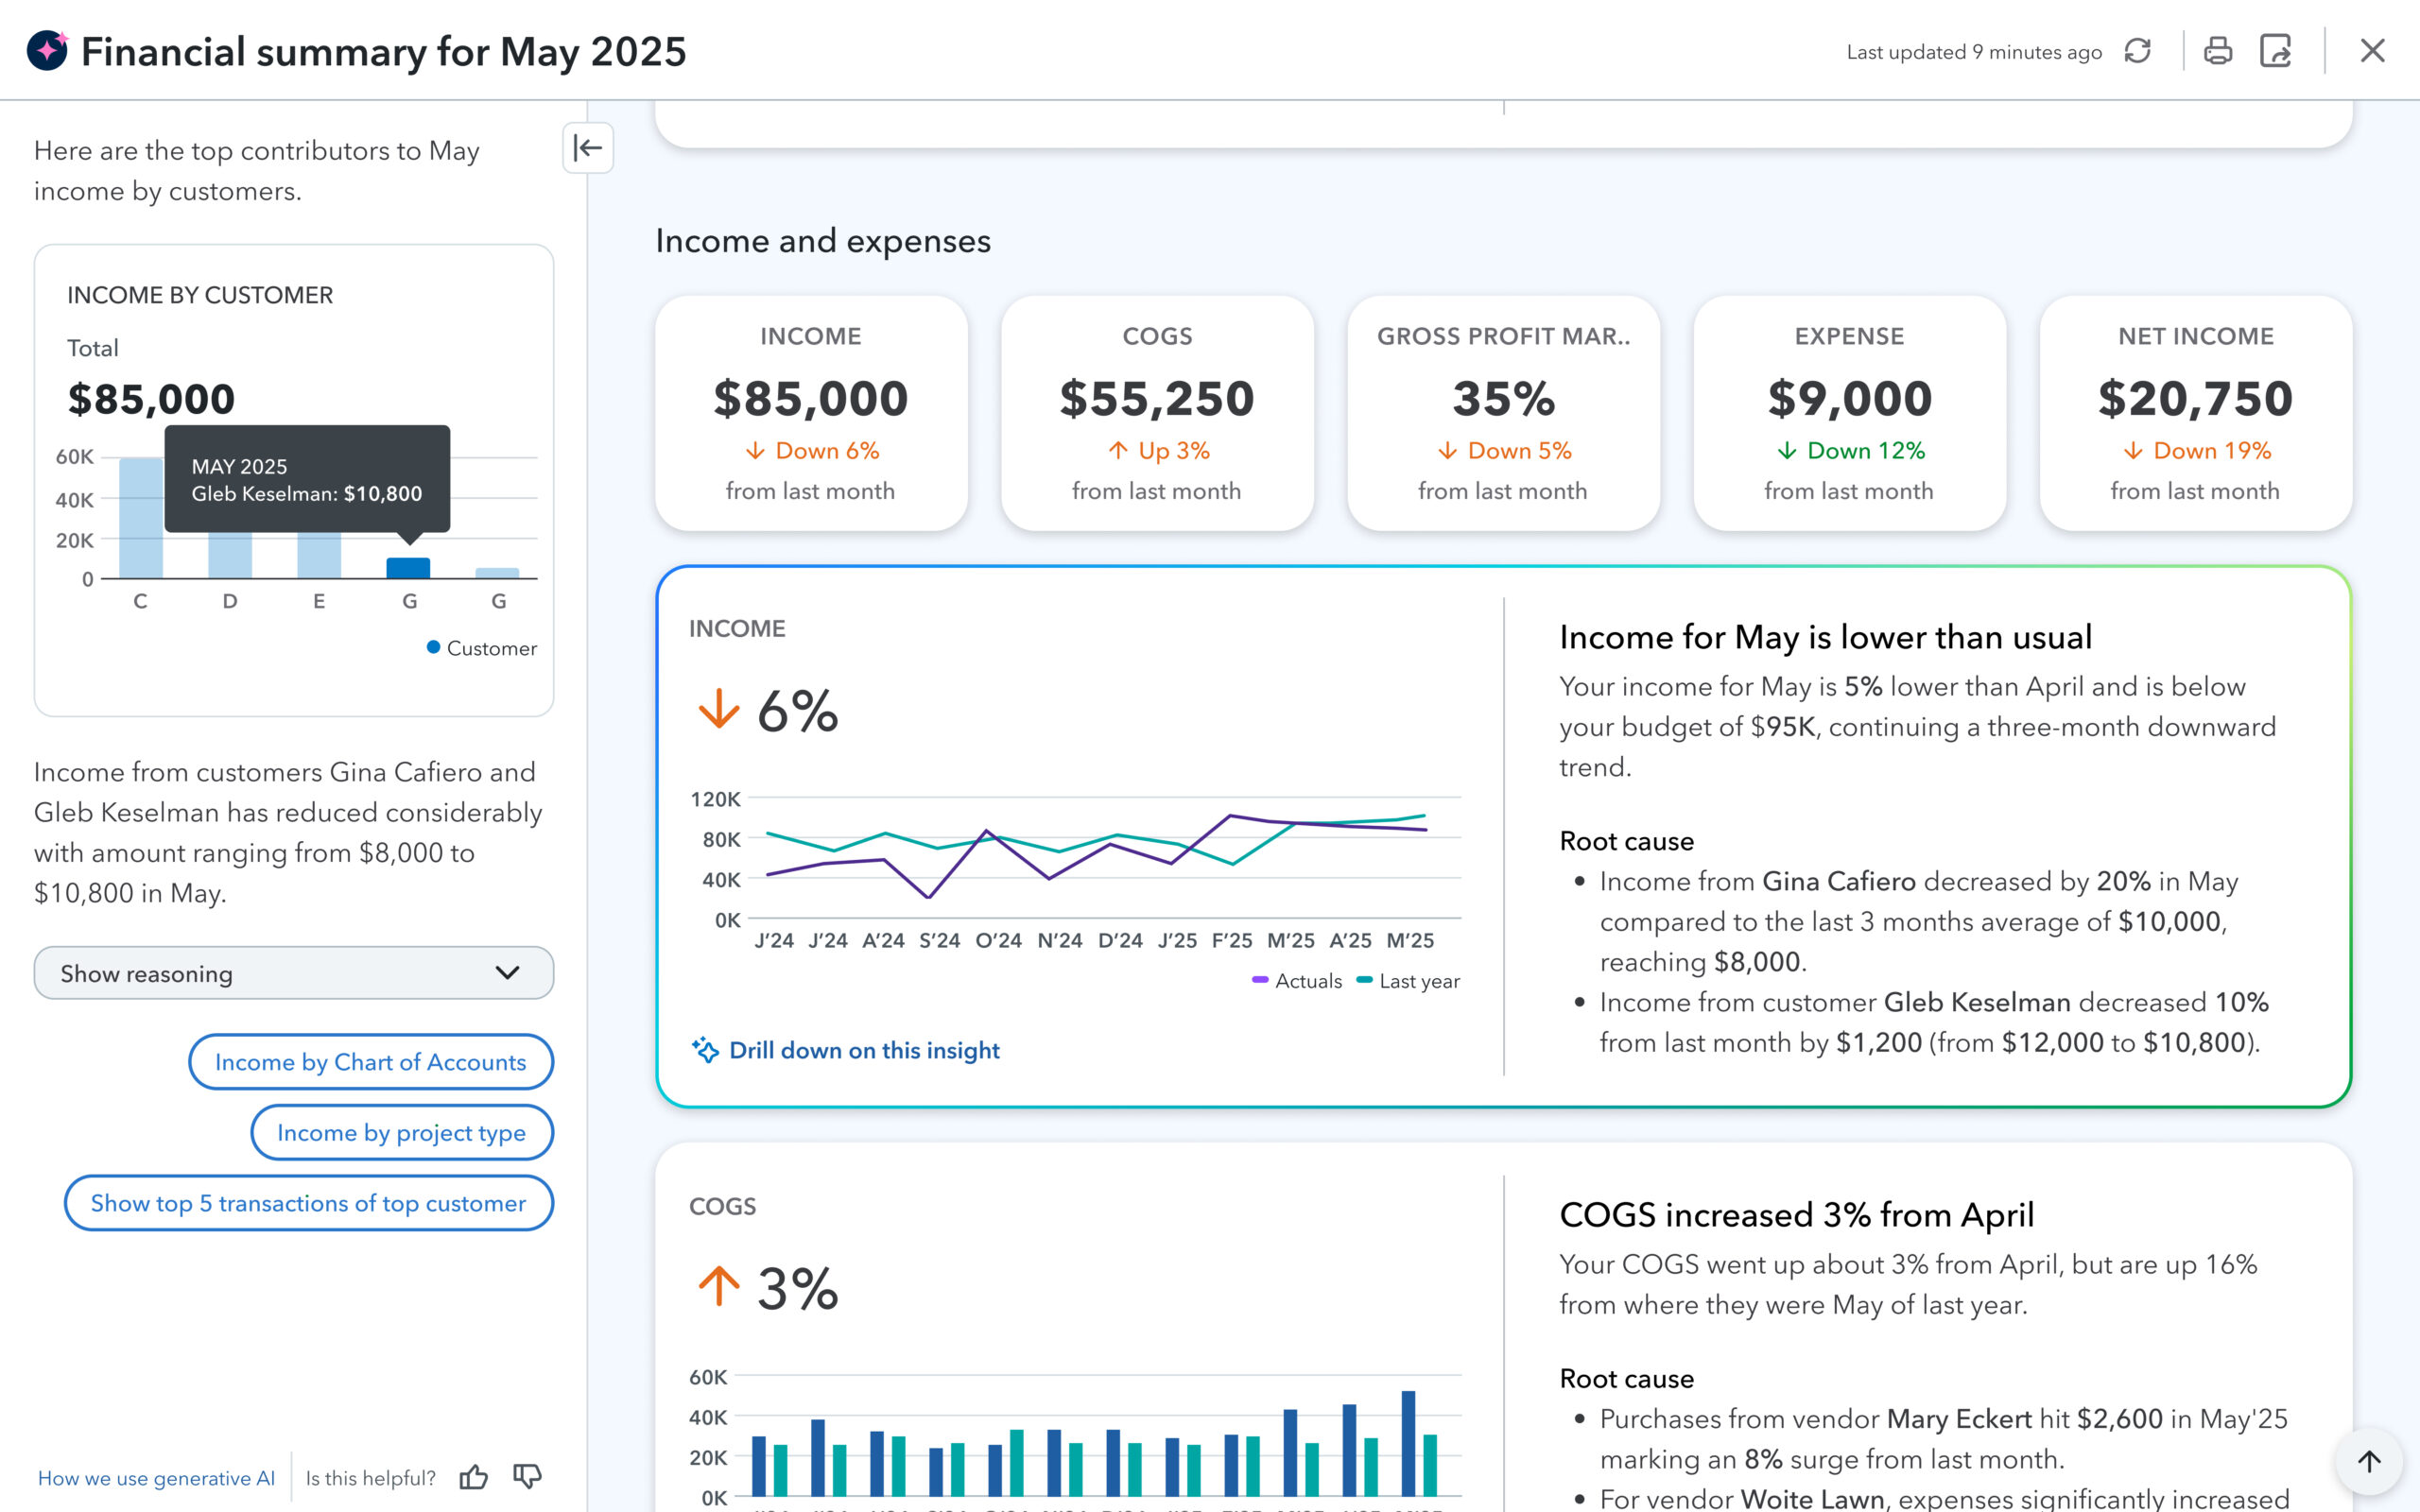Select Income by project type suggestion
The height and width of the screenshot is (1512, 2420).
click(401, 1132)
